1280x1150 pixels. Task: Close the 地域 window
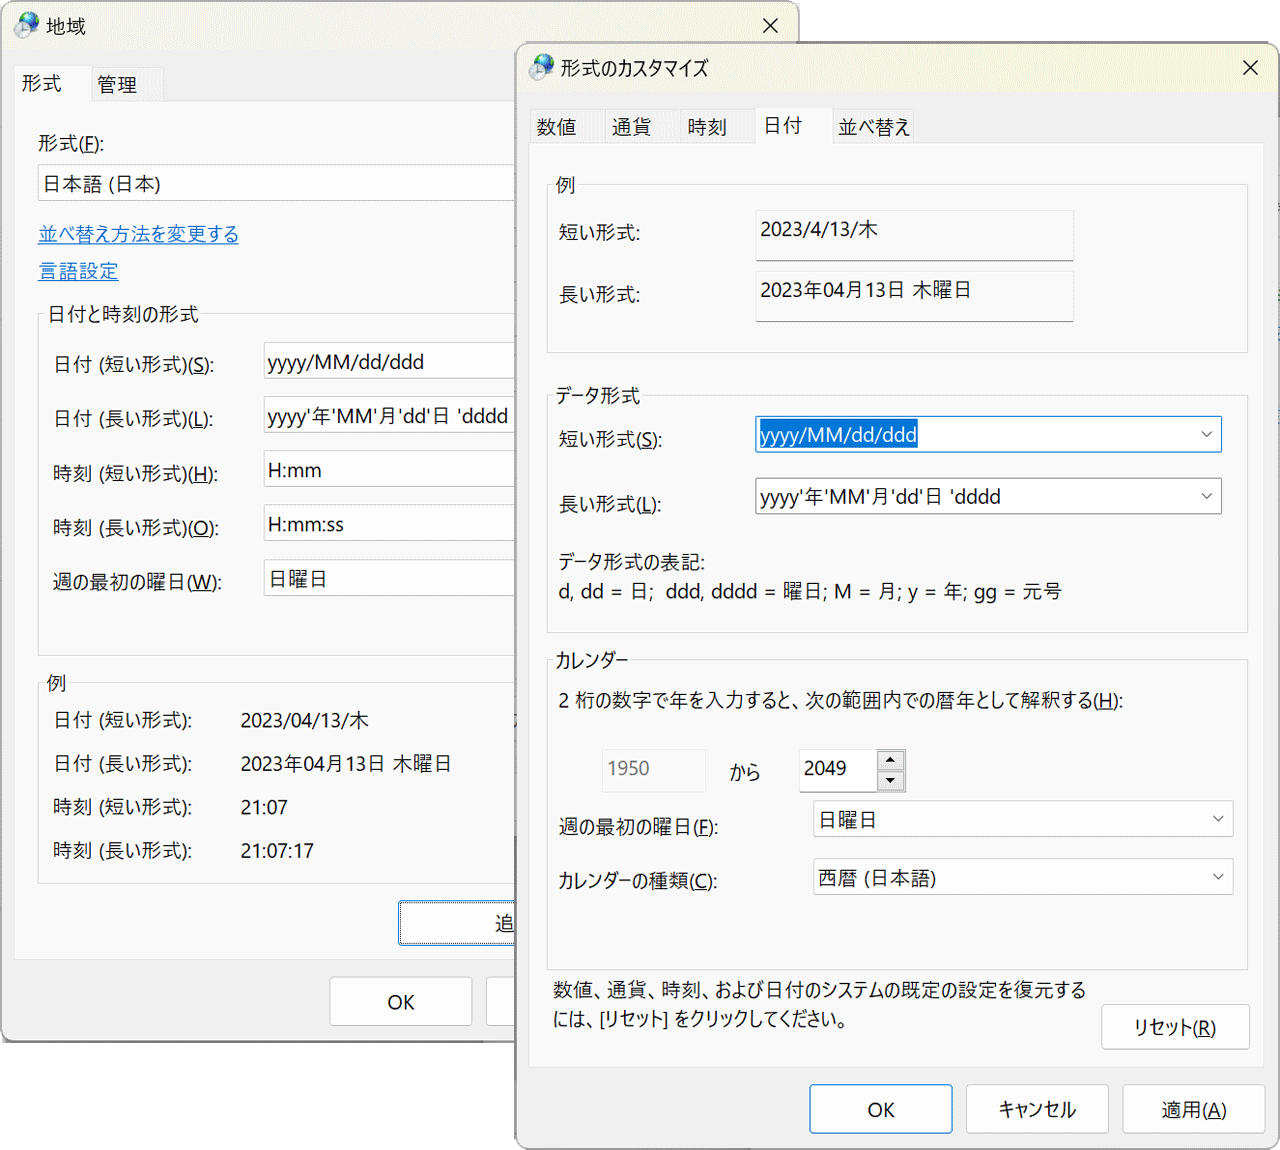pos(770,25)
